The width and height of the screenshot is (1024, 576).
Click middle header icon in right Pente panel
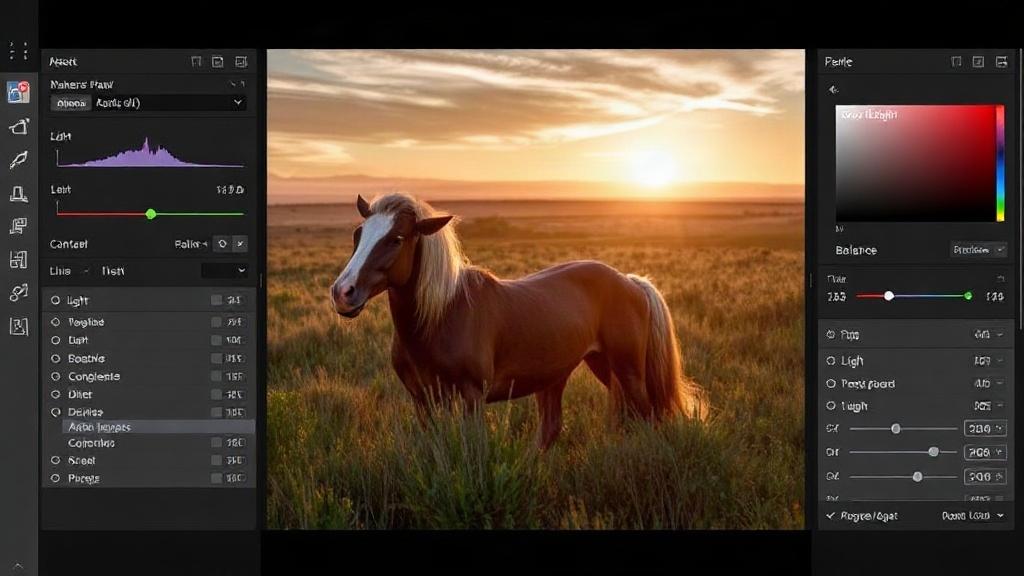(x=978, y=61)
